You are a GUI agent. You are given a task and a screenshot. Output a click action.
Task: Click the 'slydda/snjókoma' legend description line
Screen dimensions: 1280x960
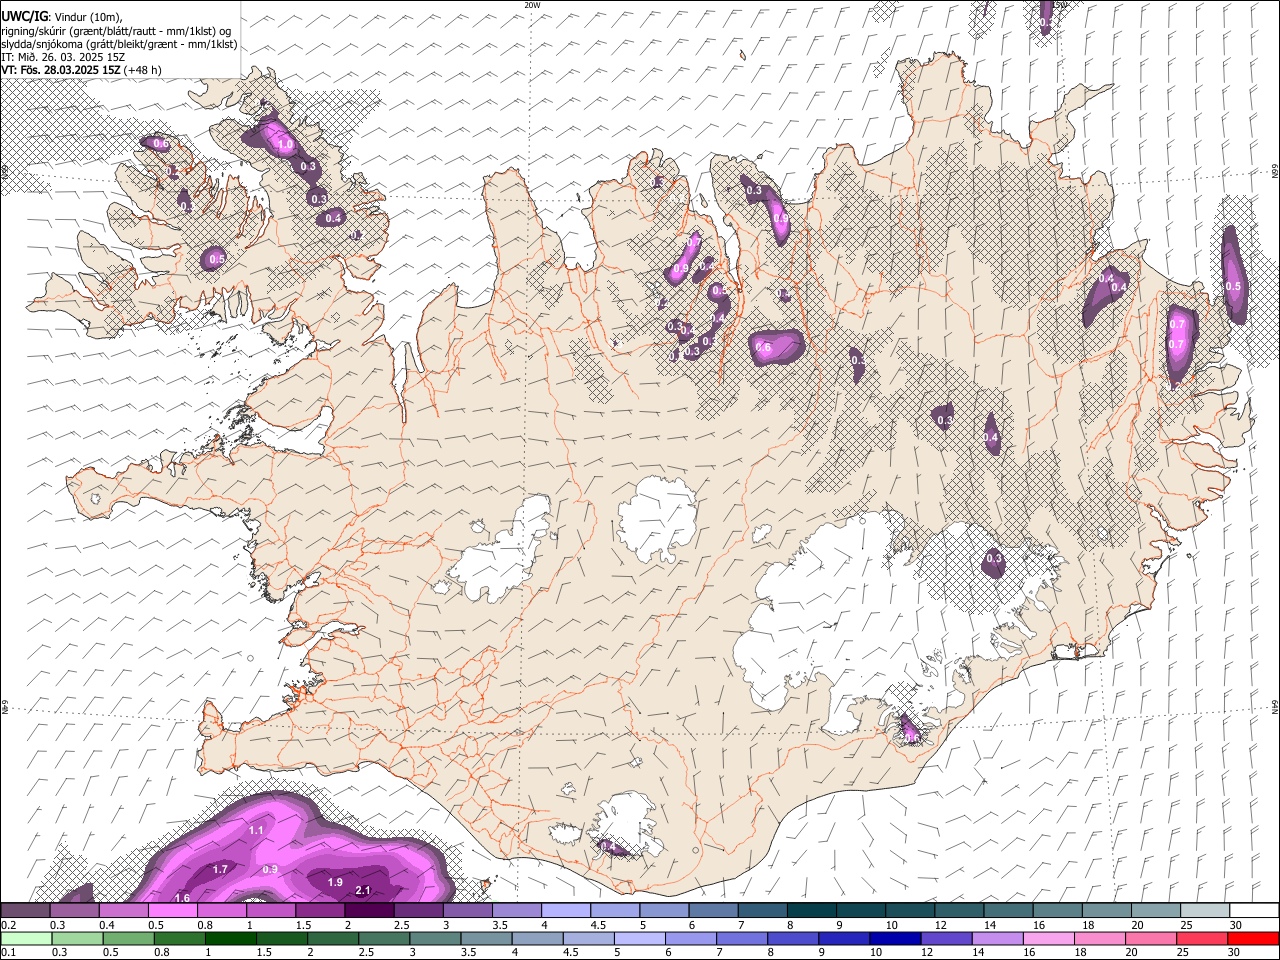coord(119,44)
